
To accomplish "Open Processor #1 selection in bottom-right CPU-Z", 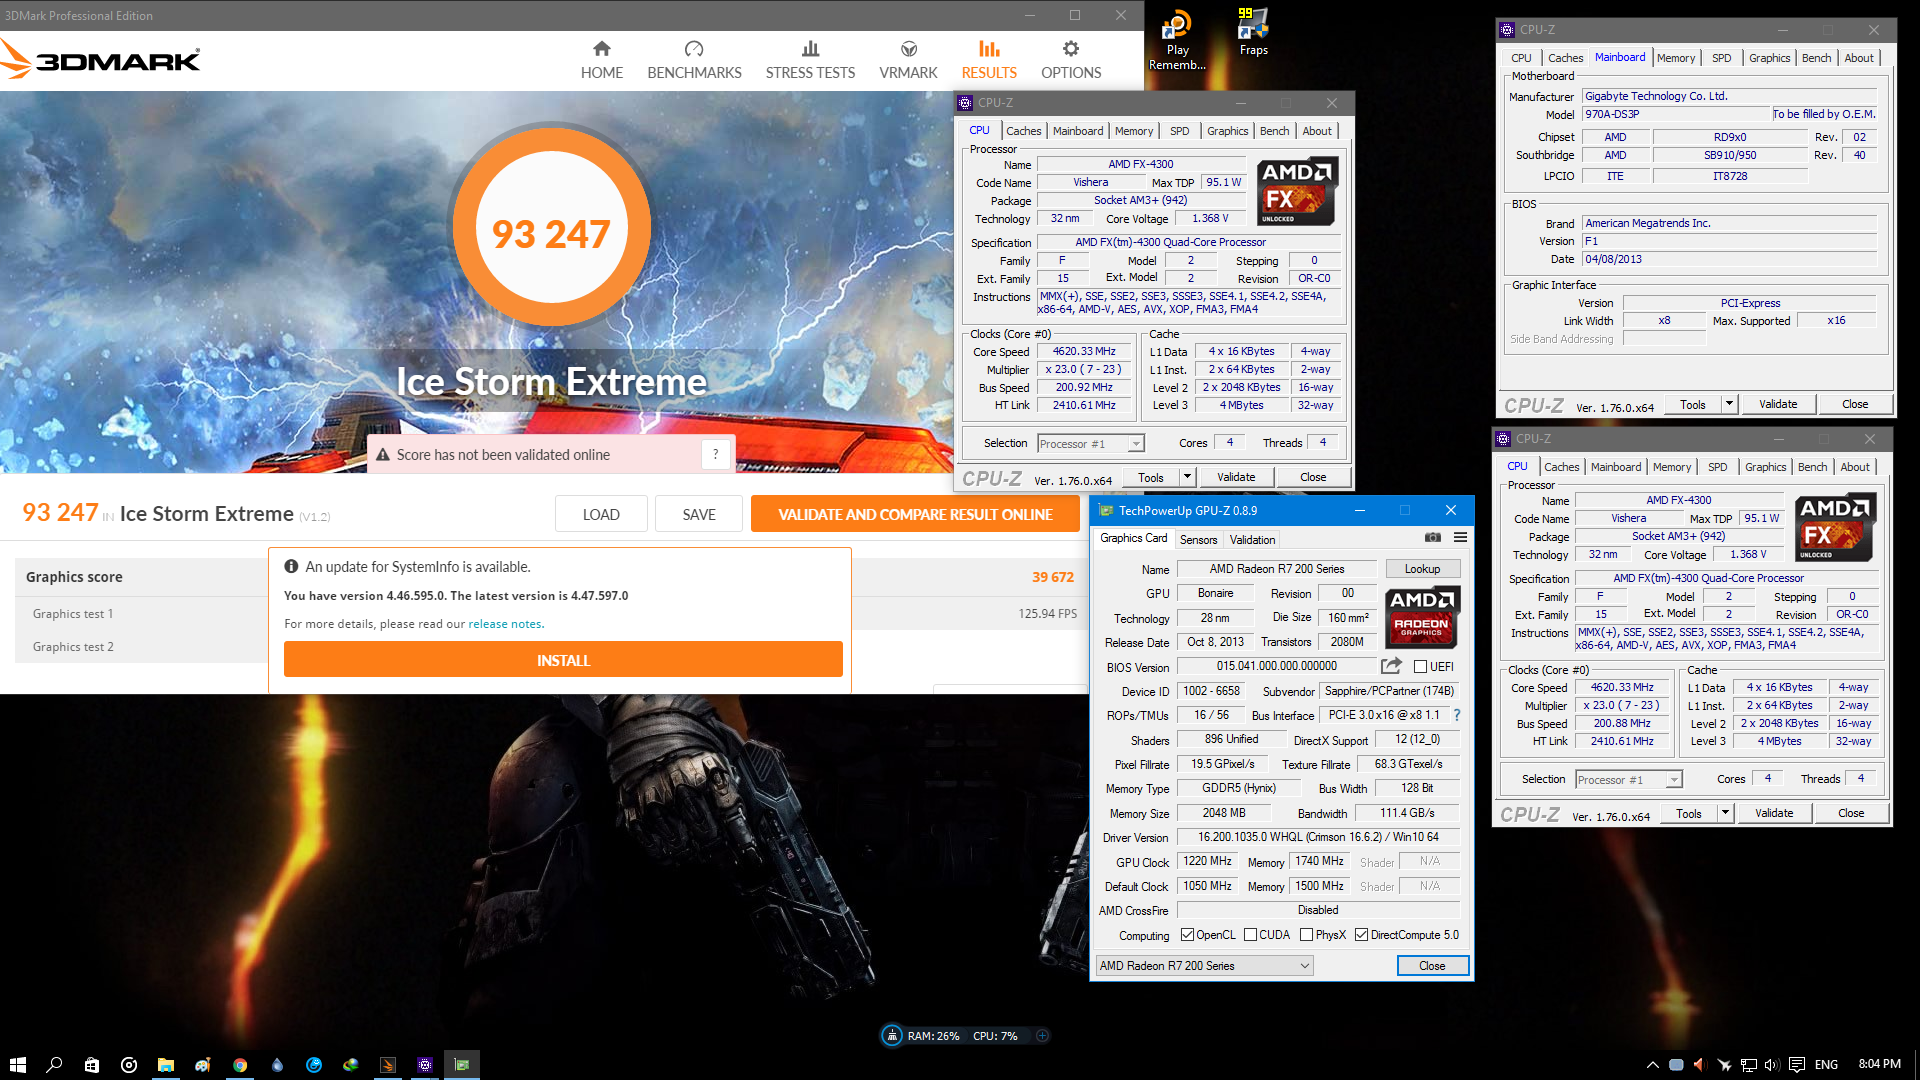I will (1628, 780).
